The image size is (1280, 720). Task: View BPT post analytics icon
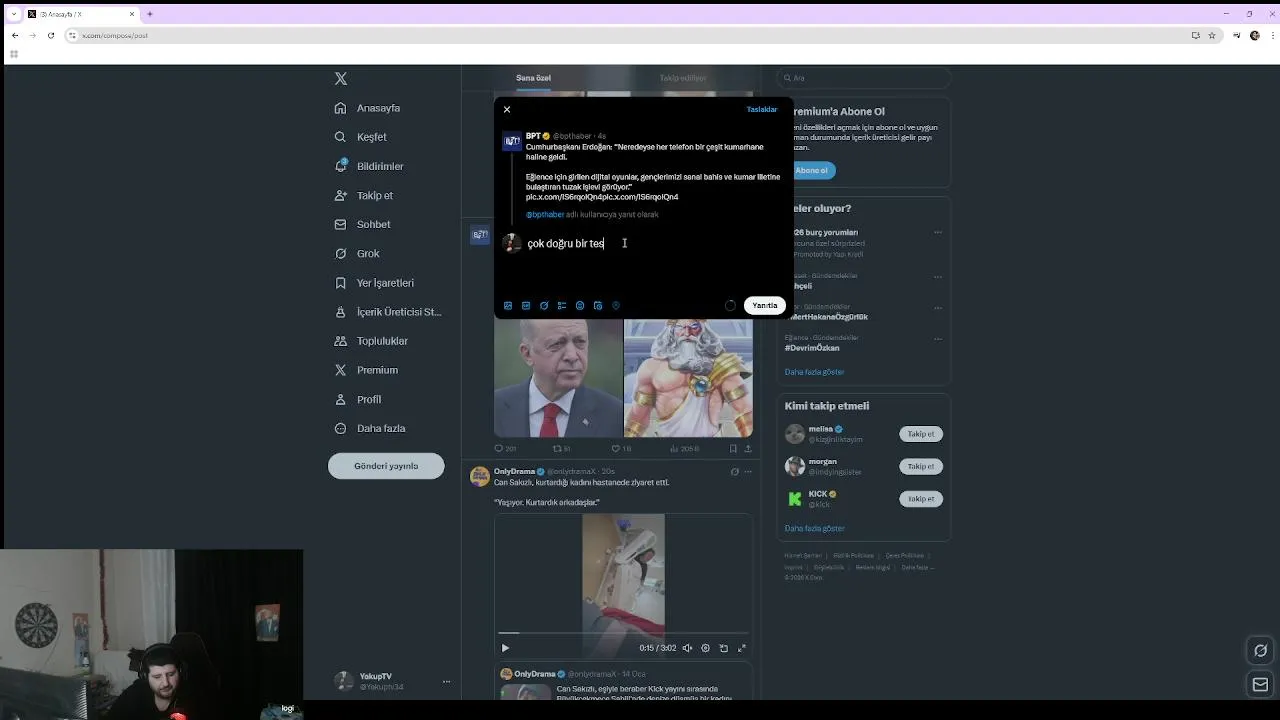pyautogui.click(x=674, y=449)
